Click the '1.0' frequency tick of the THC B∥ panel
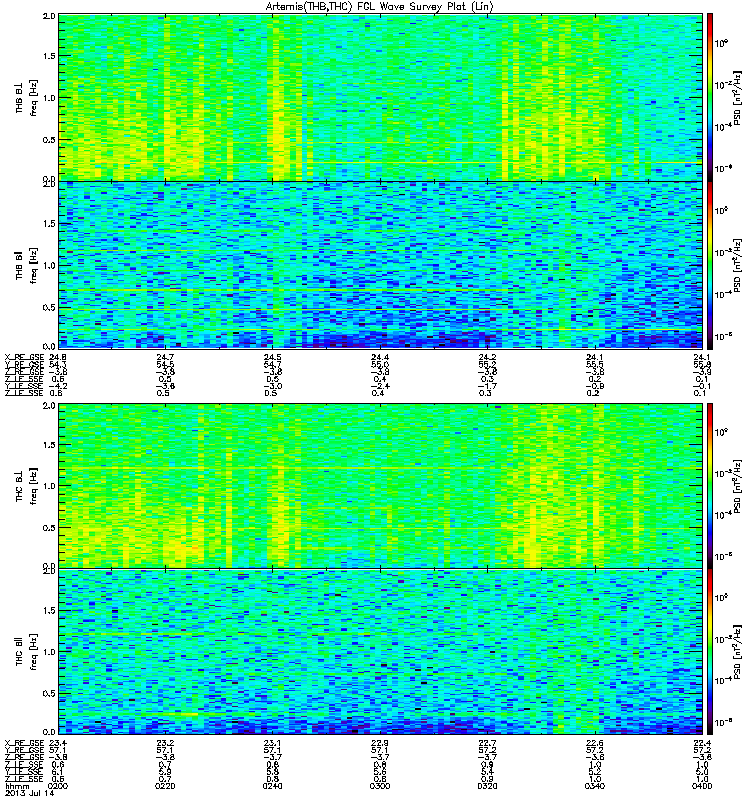This screenshot has height=800, width=750. coord(49,652)
